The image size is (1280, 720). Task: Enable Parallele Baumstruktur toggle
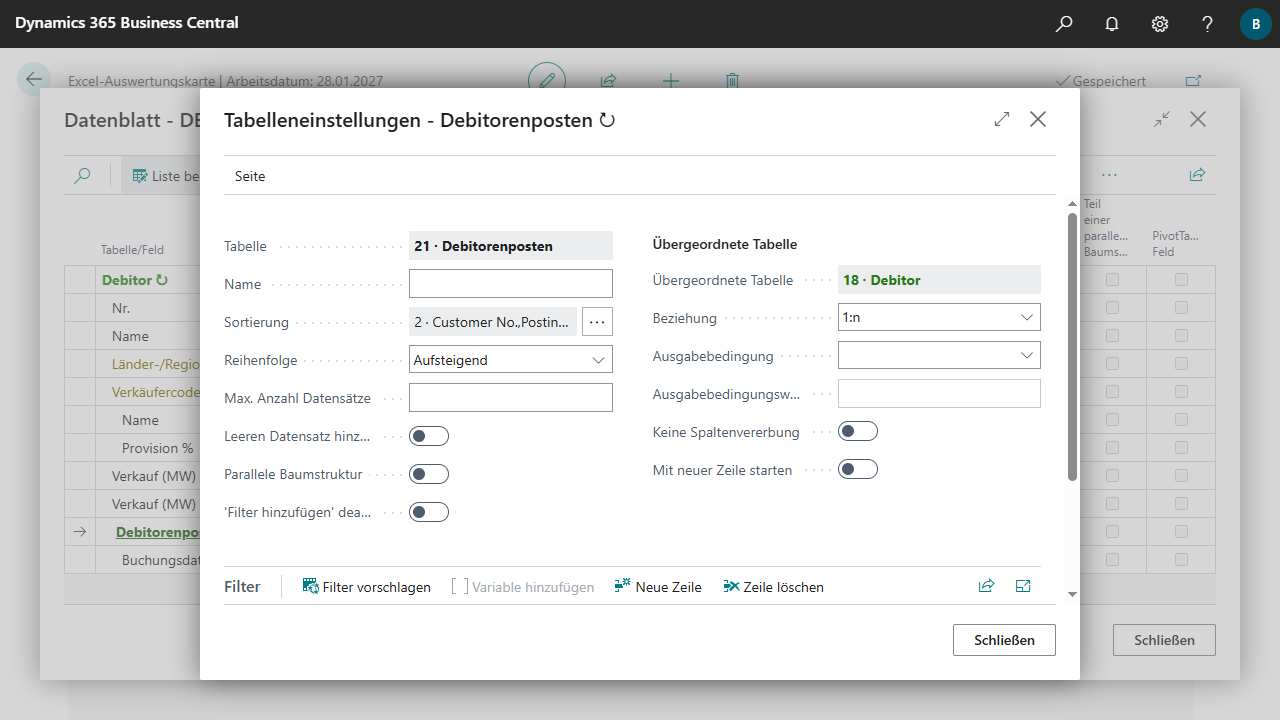click(x=429, y=474)
